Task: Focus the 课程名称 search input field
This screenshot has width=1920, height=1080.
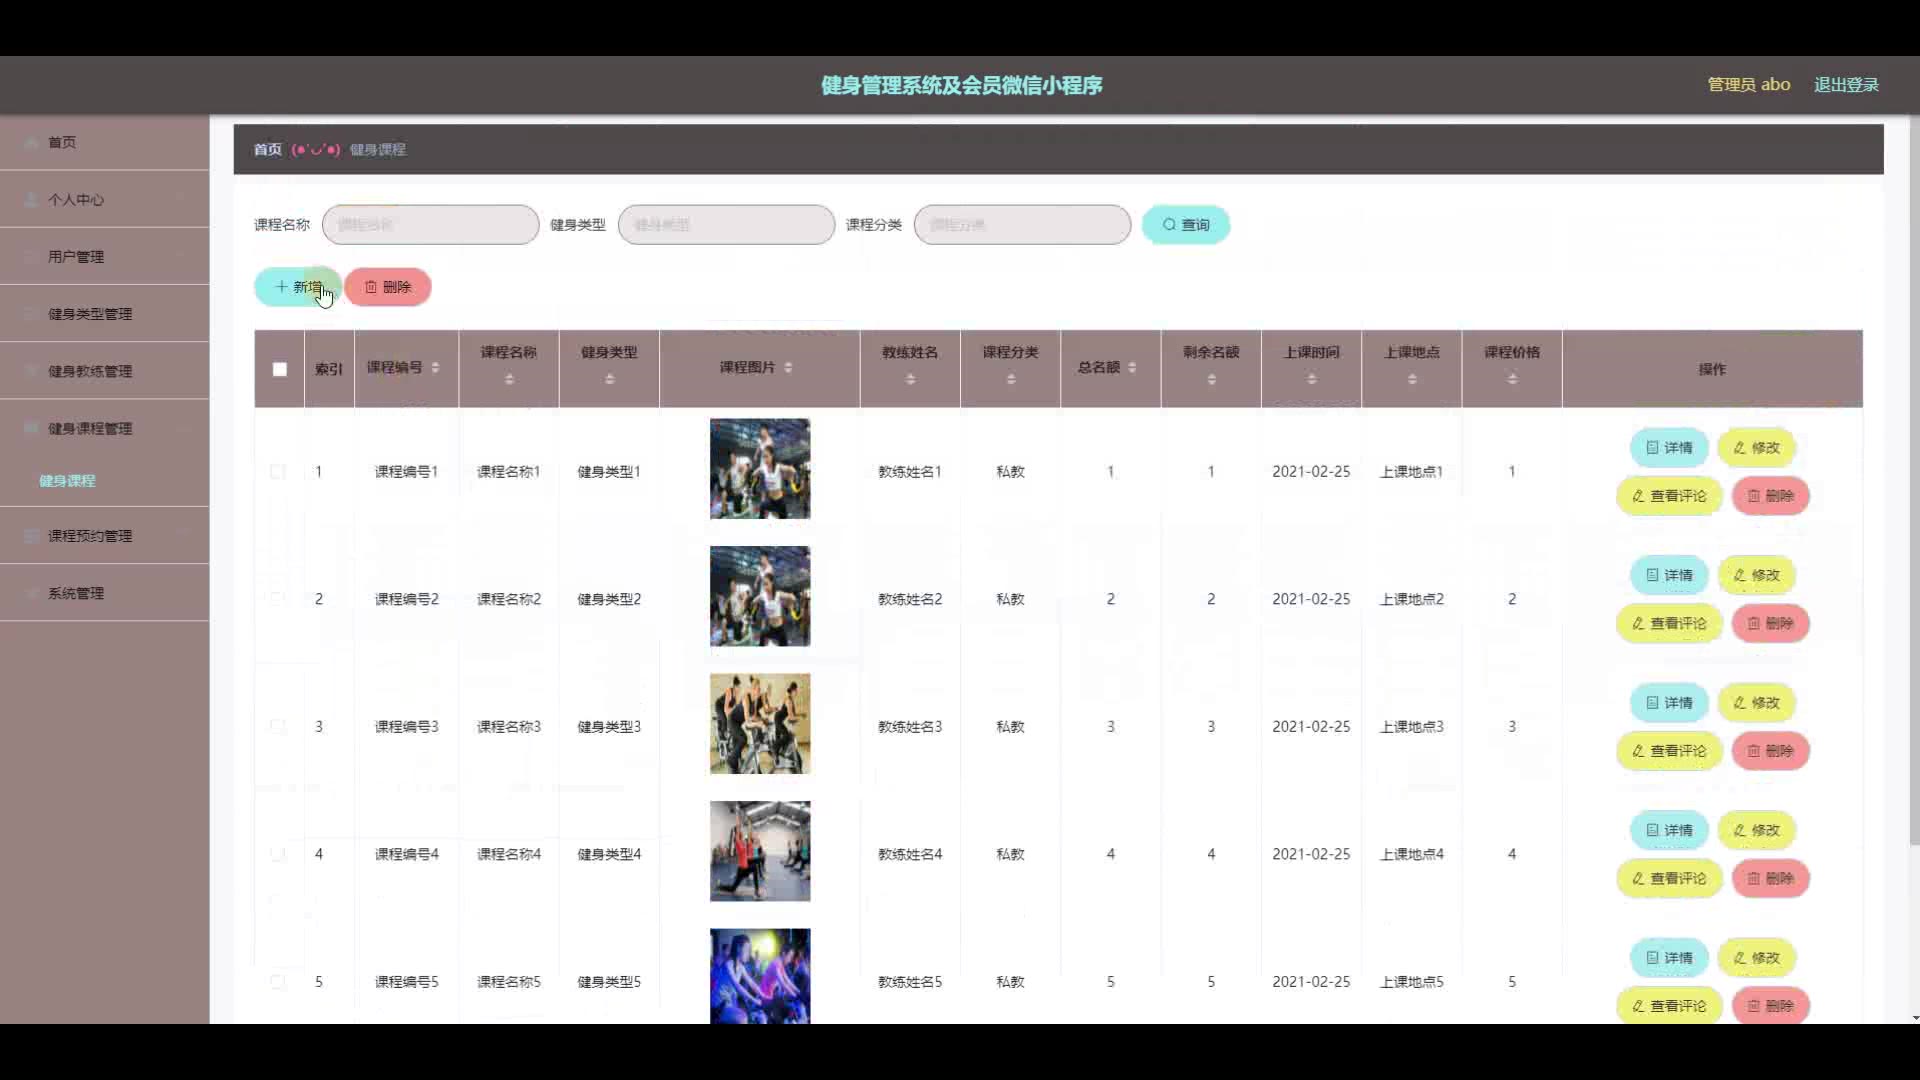Action: tap(430, 225)
